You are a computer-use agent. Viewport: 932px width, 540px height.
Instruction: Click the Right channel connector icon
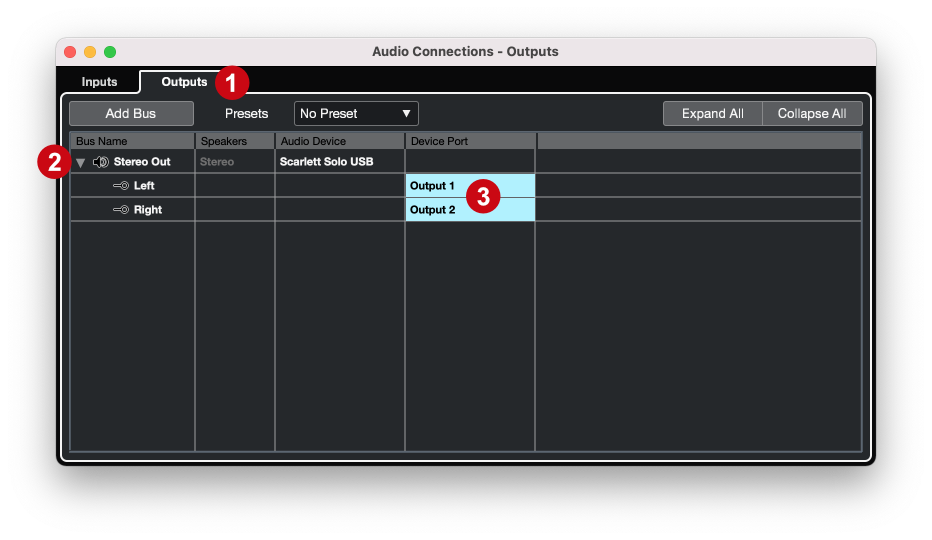point(121,209)
